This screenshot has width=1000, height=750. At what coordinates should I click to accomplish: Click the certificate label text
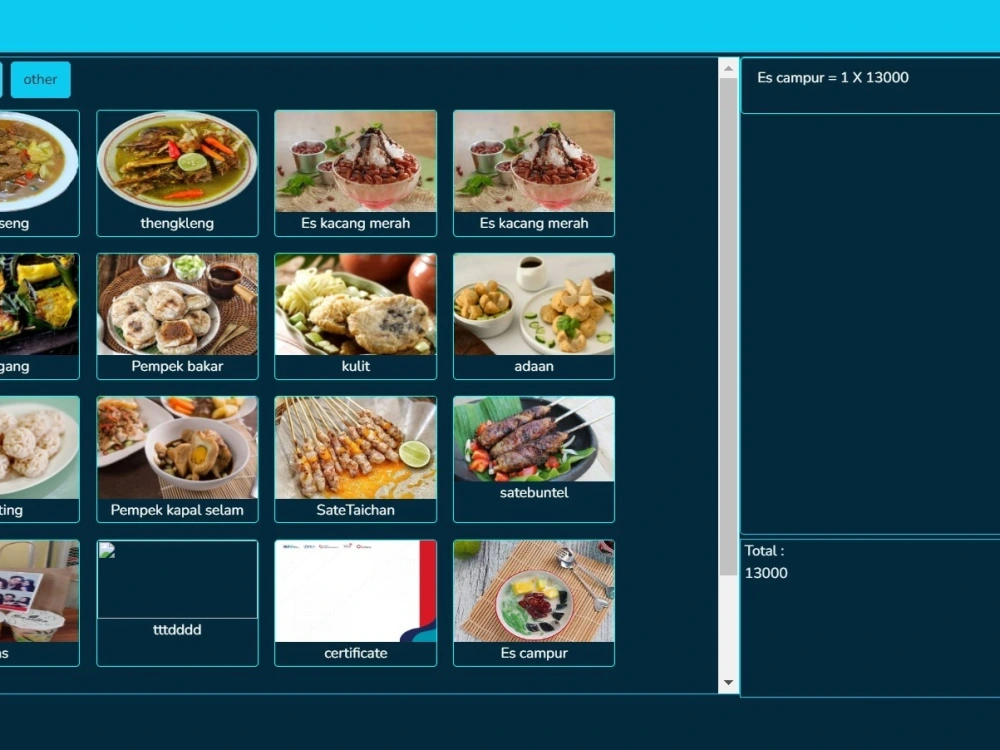pyautogui.click(x=355, y=653)
